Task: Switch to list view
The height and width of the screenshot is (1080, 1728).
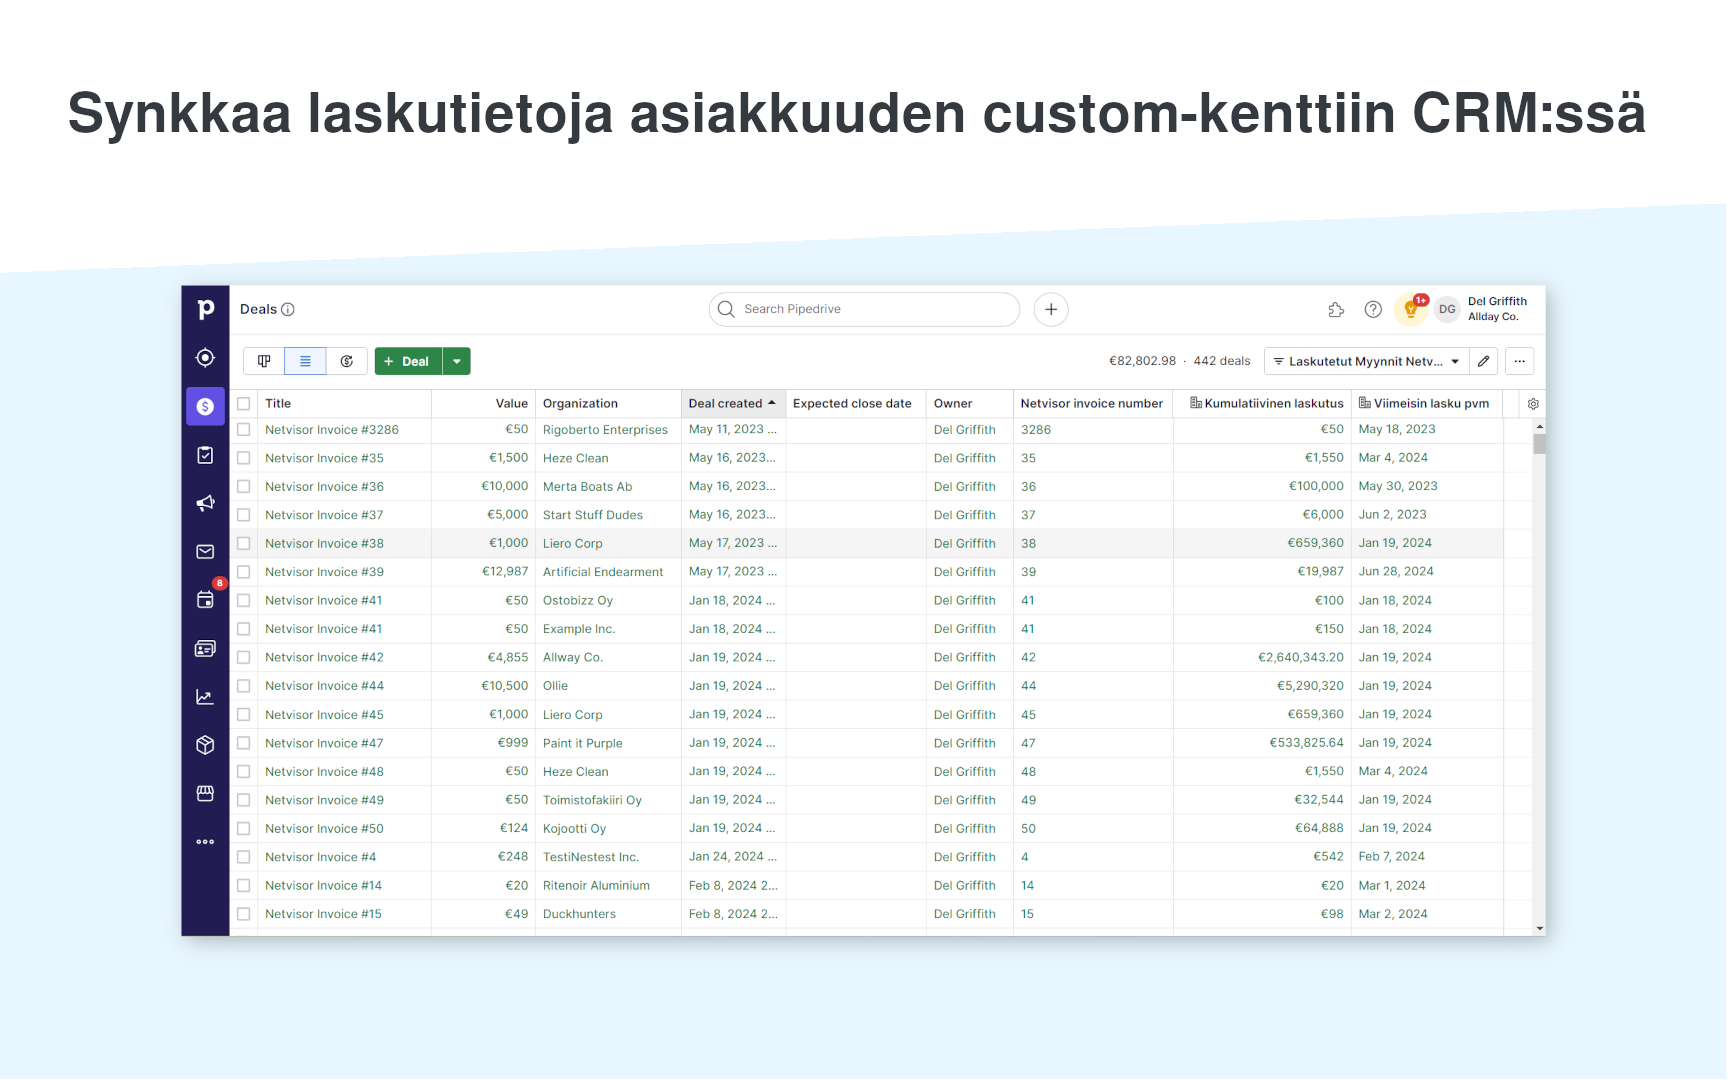Action: coord(305,361)
